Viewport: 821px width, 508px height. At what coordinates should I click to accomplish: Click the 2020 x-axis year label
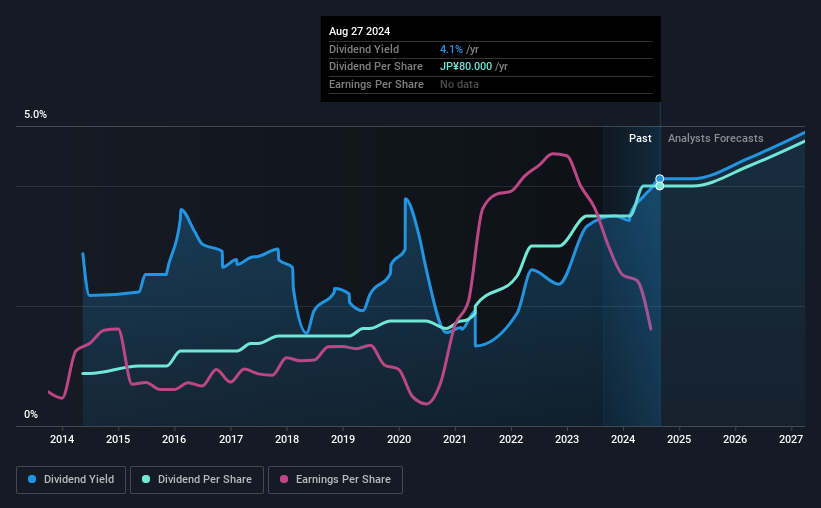tap(399, 439)
